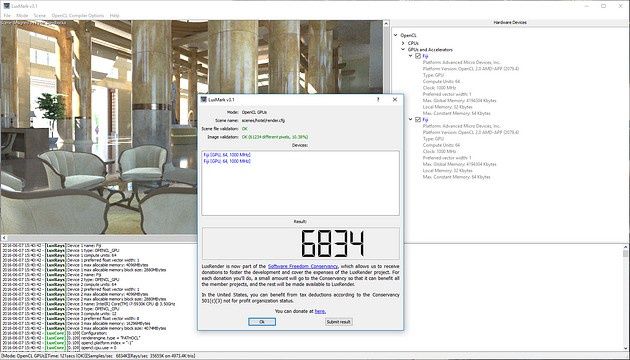Open the Mode menu
The height and width of the screenshot is (360, 630).
[22, 15]
